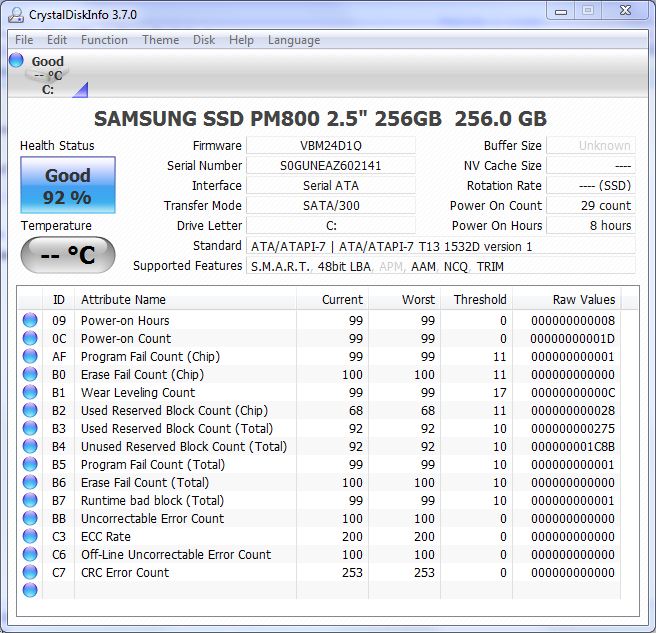Click the Current column header
Viewport: 656px width, 633px height.
[332, 300]
